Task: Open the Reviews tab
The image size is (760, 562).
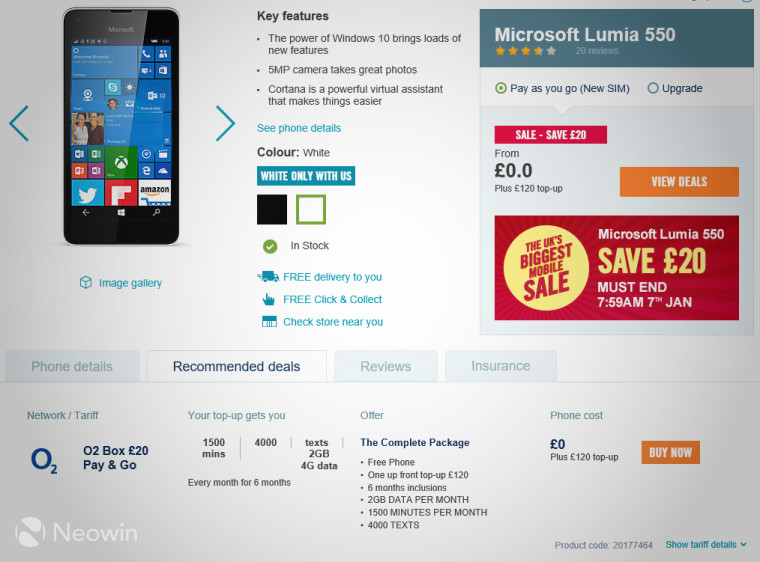Action: 386,366
